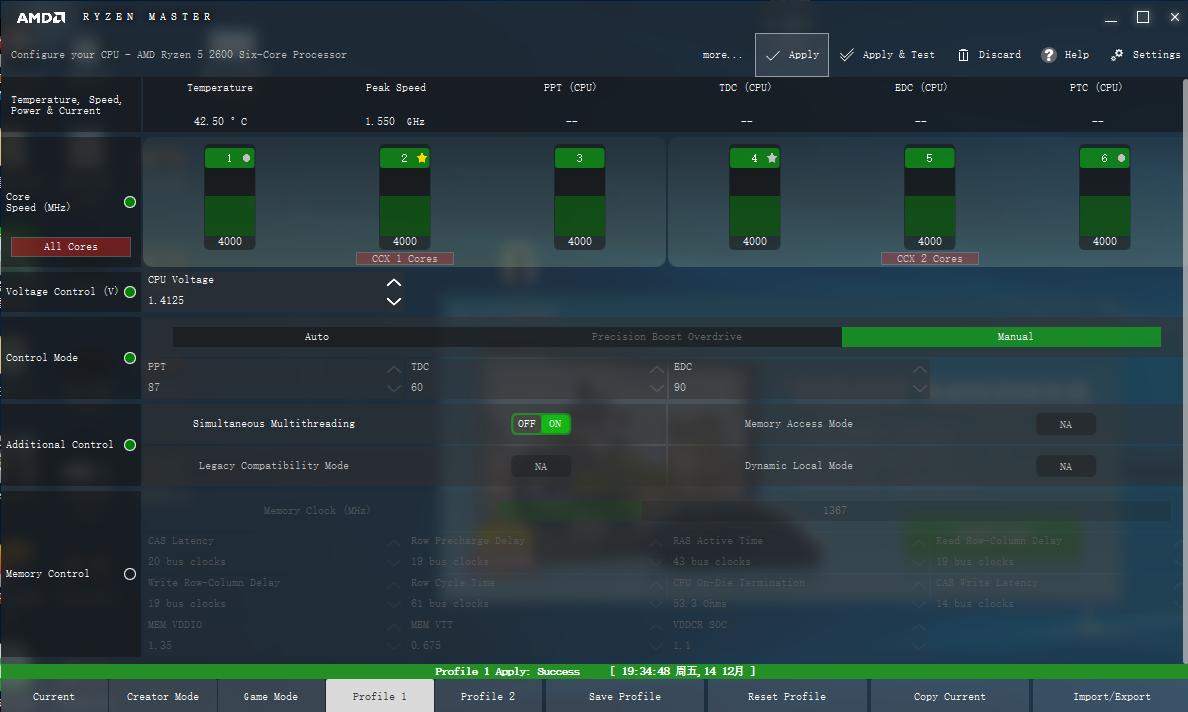Switch to the Profile 2 tab
This screenshot has width=1188, height=712.
[x=488, y=696]
